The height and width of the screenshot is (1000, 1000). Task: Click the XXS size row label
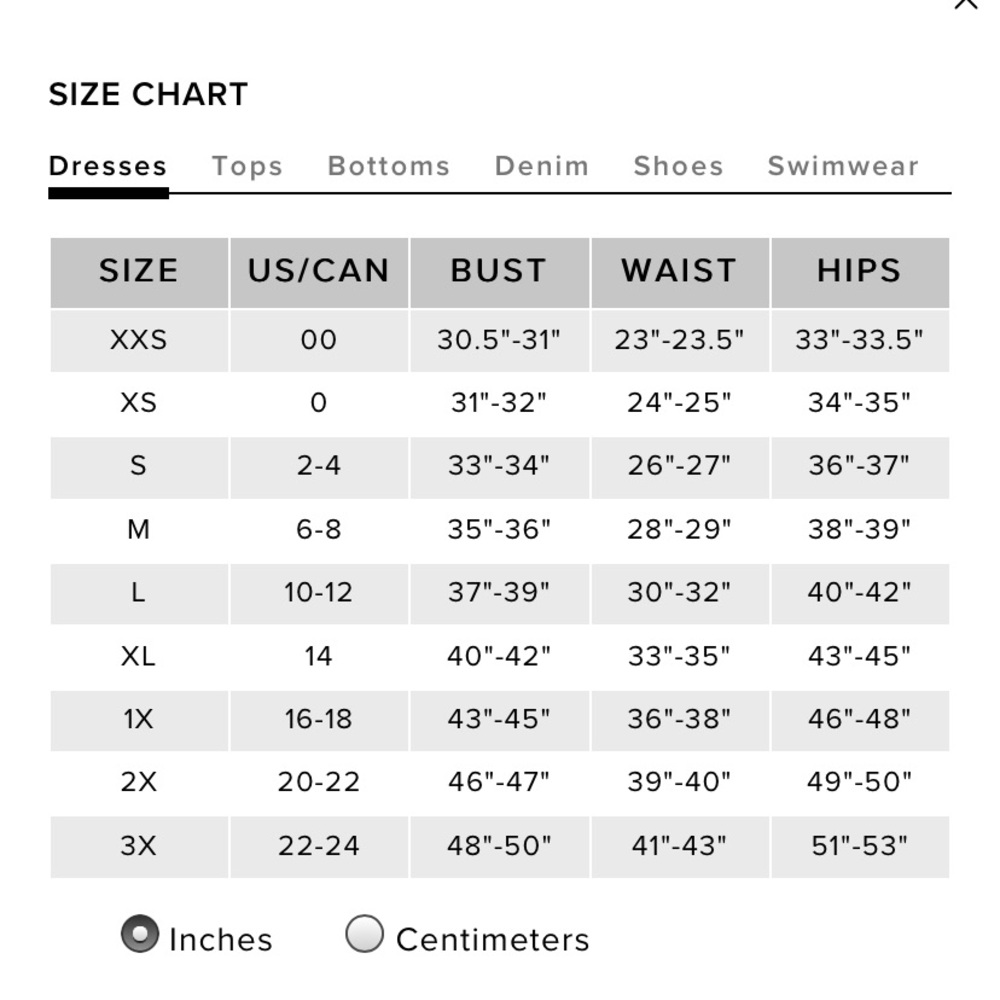pyautogui.click(x=139, y=340)
